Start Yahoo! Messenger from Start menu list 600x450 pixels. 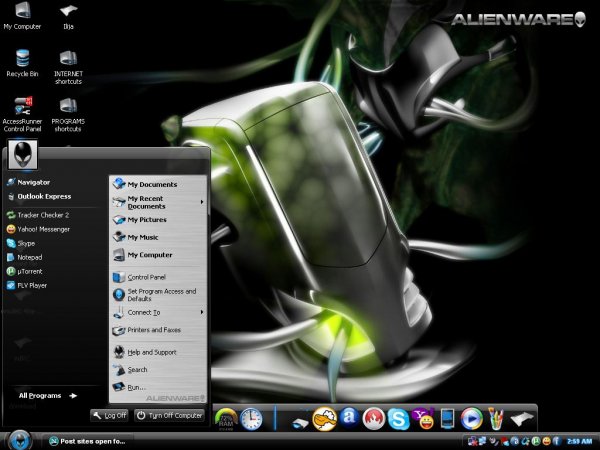point(38,229)
